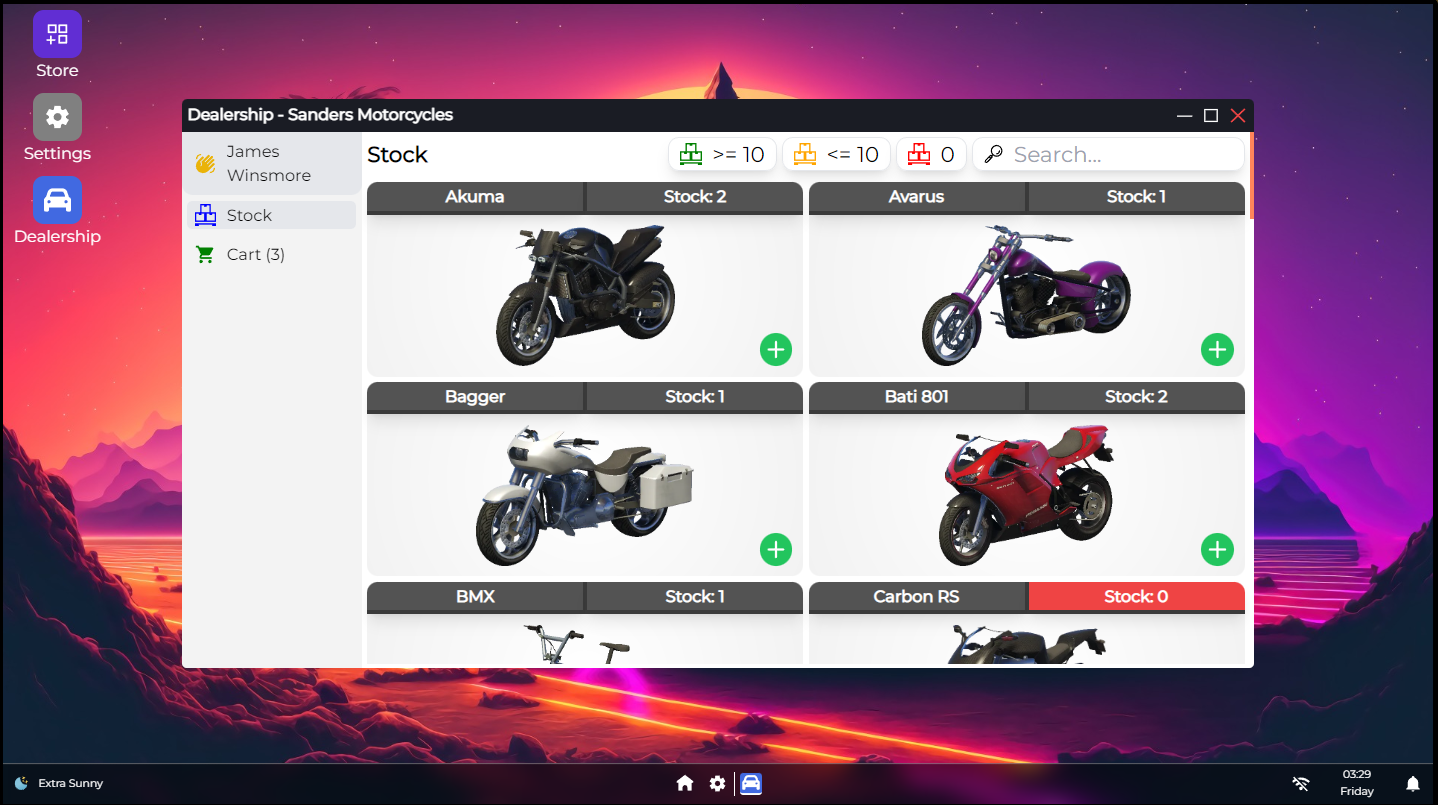Image resolution: width=1438 pixels, height=805 pixels.
Task: Toggle the low-stock <= 10 filter
Action: (836, 155)
